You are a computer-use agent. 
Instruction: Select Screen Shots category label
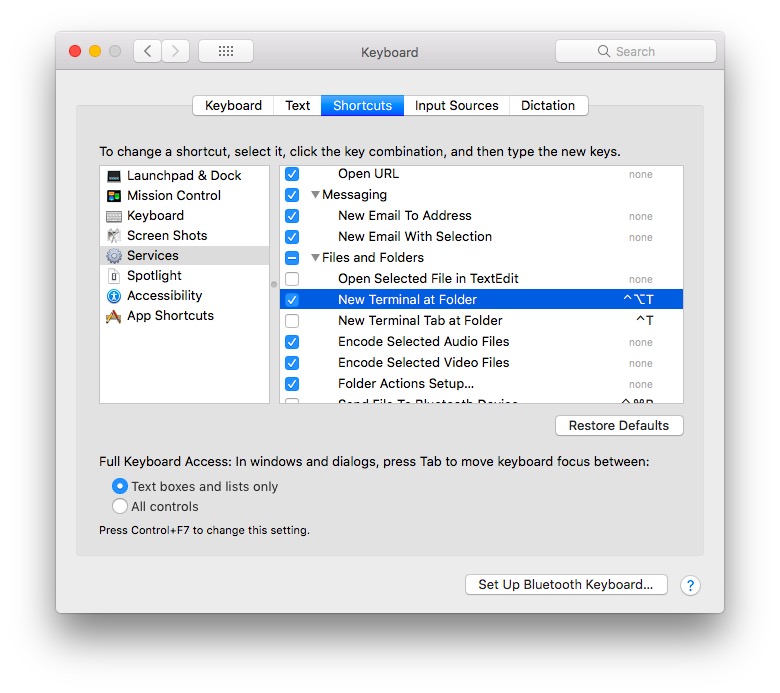point(167,235)
